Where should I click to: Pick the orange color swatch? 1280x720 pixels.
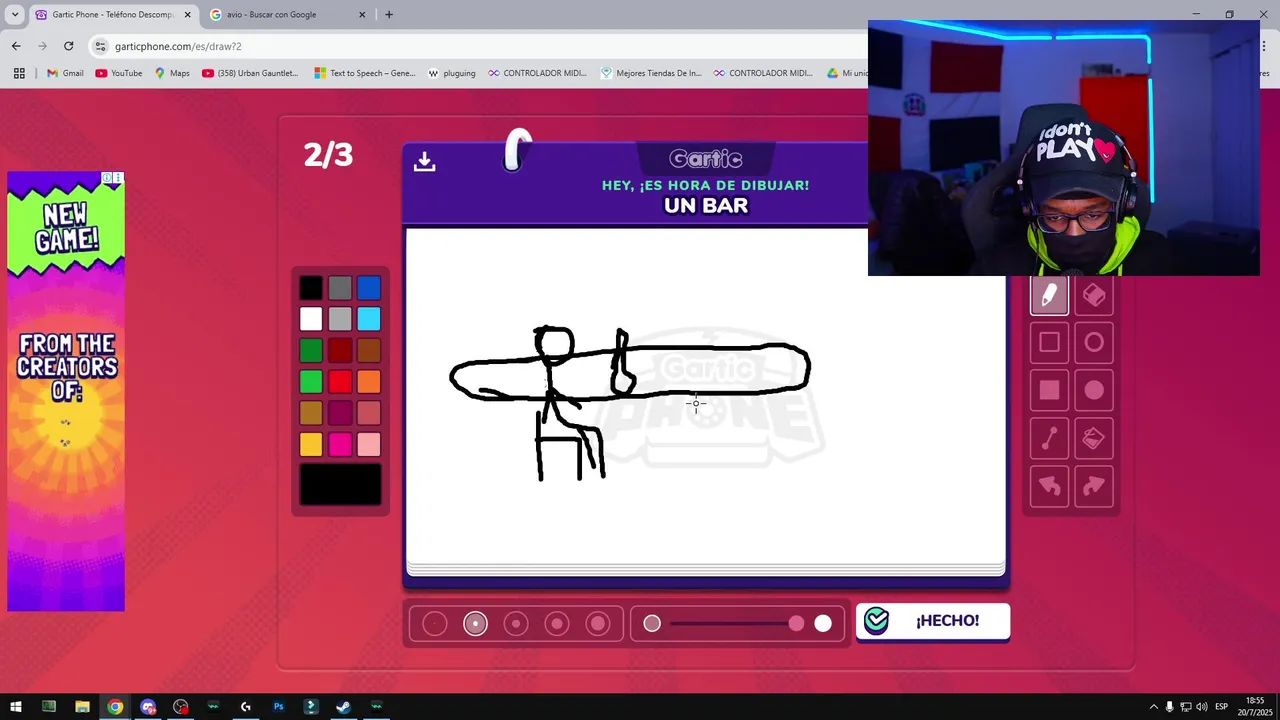[369, 381]
